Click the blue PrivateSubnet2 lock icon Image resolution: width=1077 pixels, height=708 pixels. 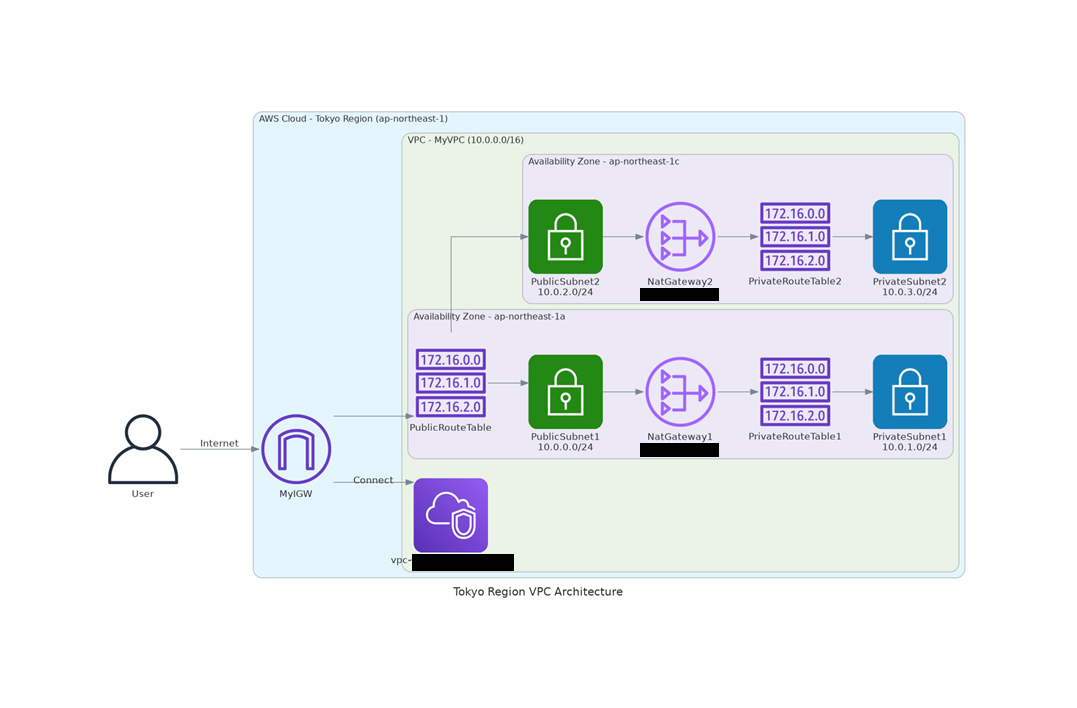909,237
